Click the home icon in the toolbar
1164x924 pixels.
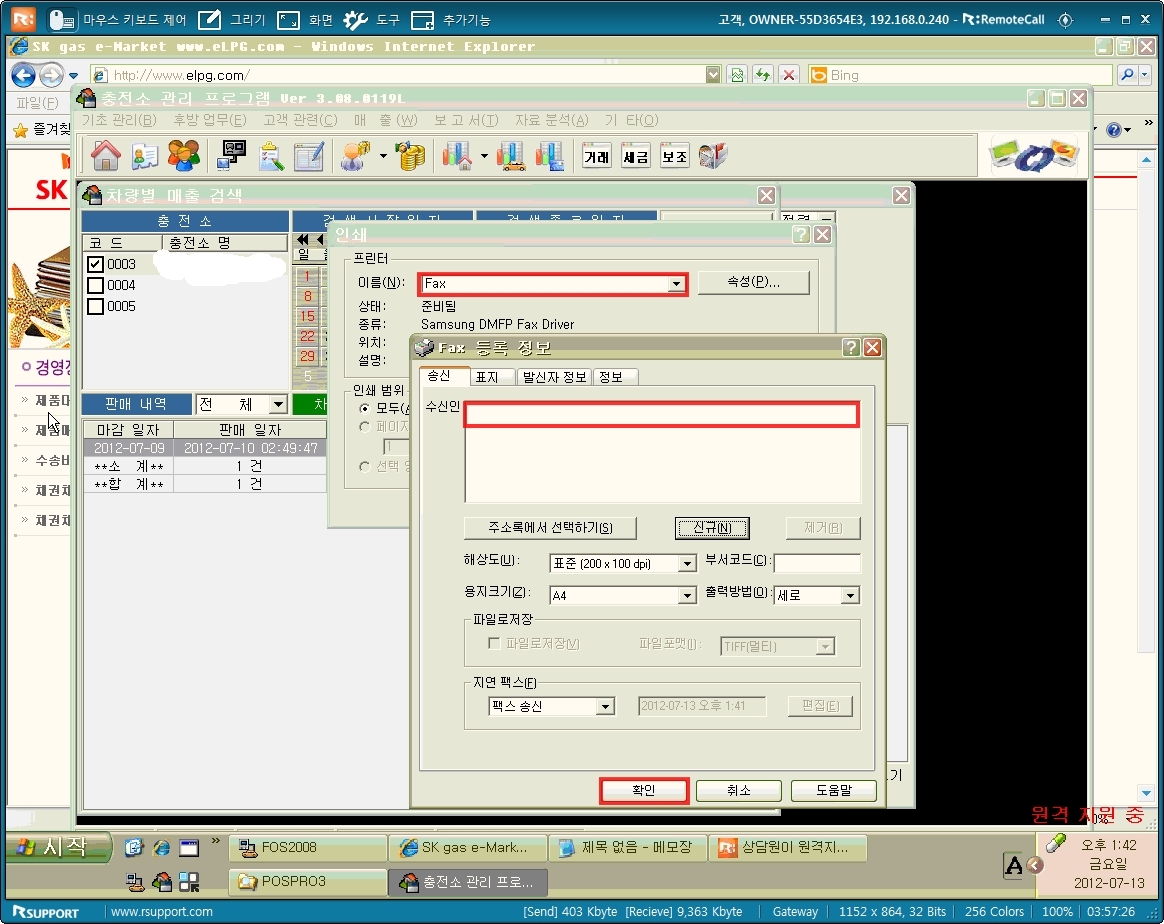[105, 155]
